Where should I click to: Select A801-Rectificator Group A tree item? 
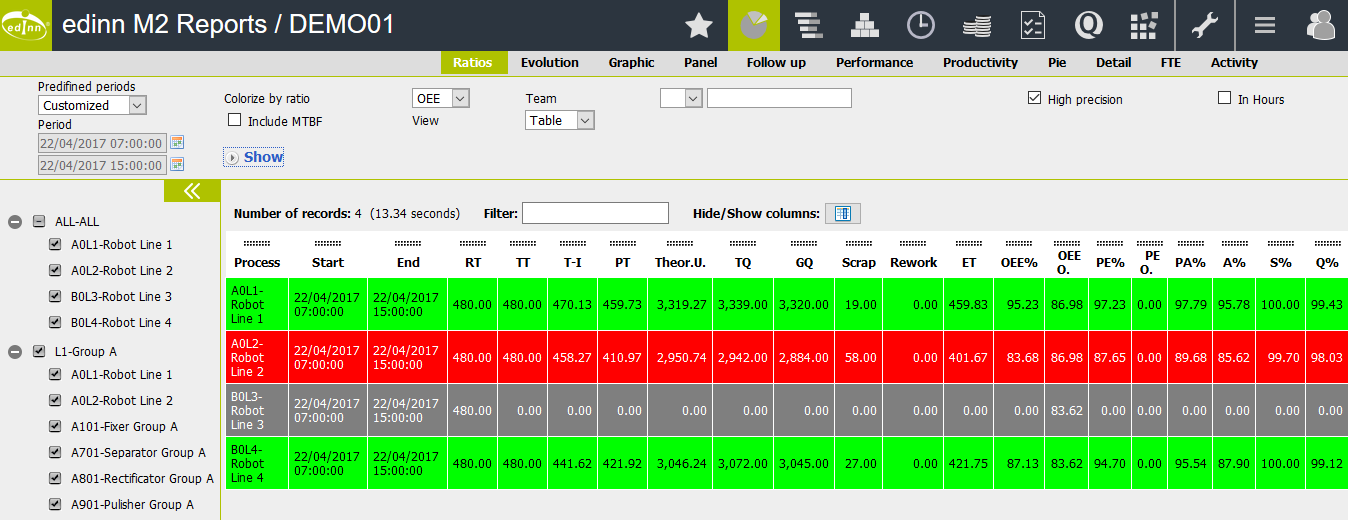pos(142,478)
